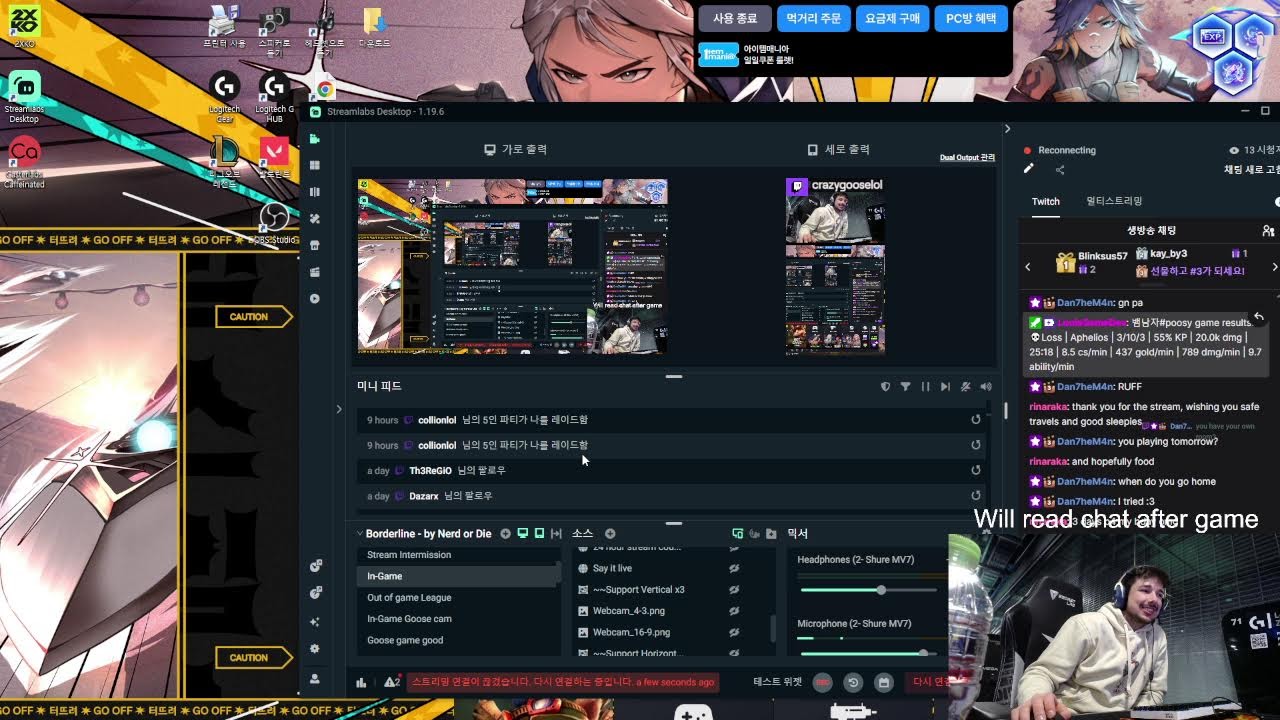Expand the left panel arrow beside mini feed
Screen dimensions: 1280x720
(x=339, y=409)
